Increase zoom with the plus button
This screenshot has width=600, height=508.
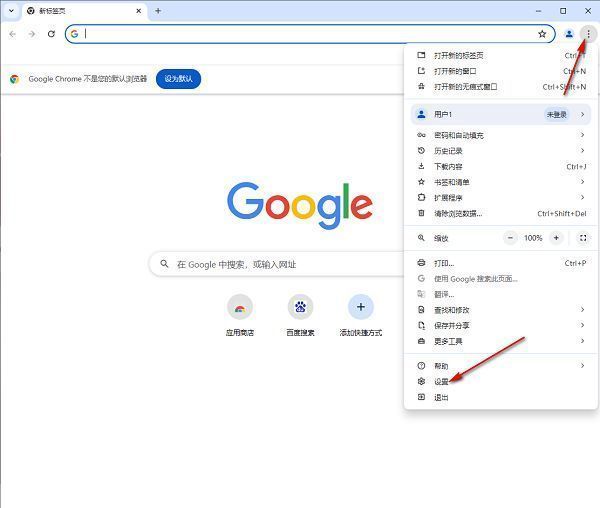[x=556, y=238]
